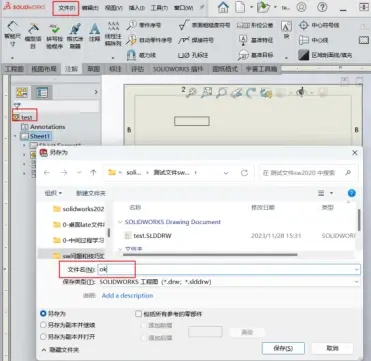This screenshot has width=371, height=361.
Task: Select the Weld Symbol (焊接符号) tool
Action: coord(196,40)
